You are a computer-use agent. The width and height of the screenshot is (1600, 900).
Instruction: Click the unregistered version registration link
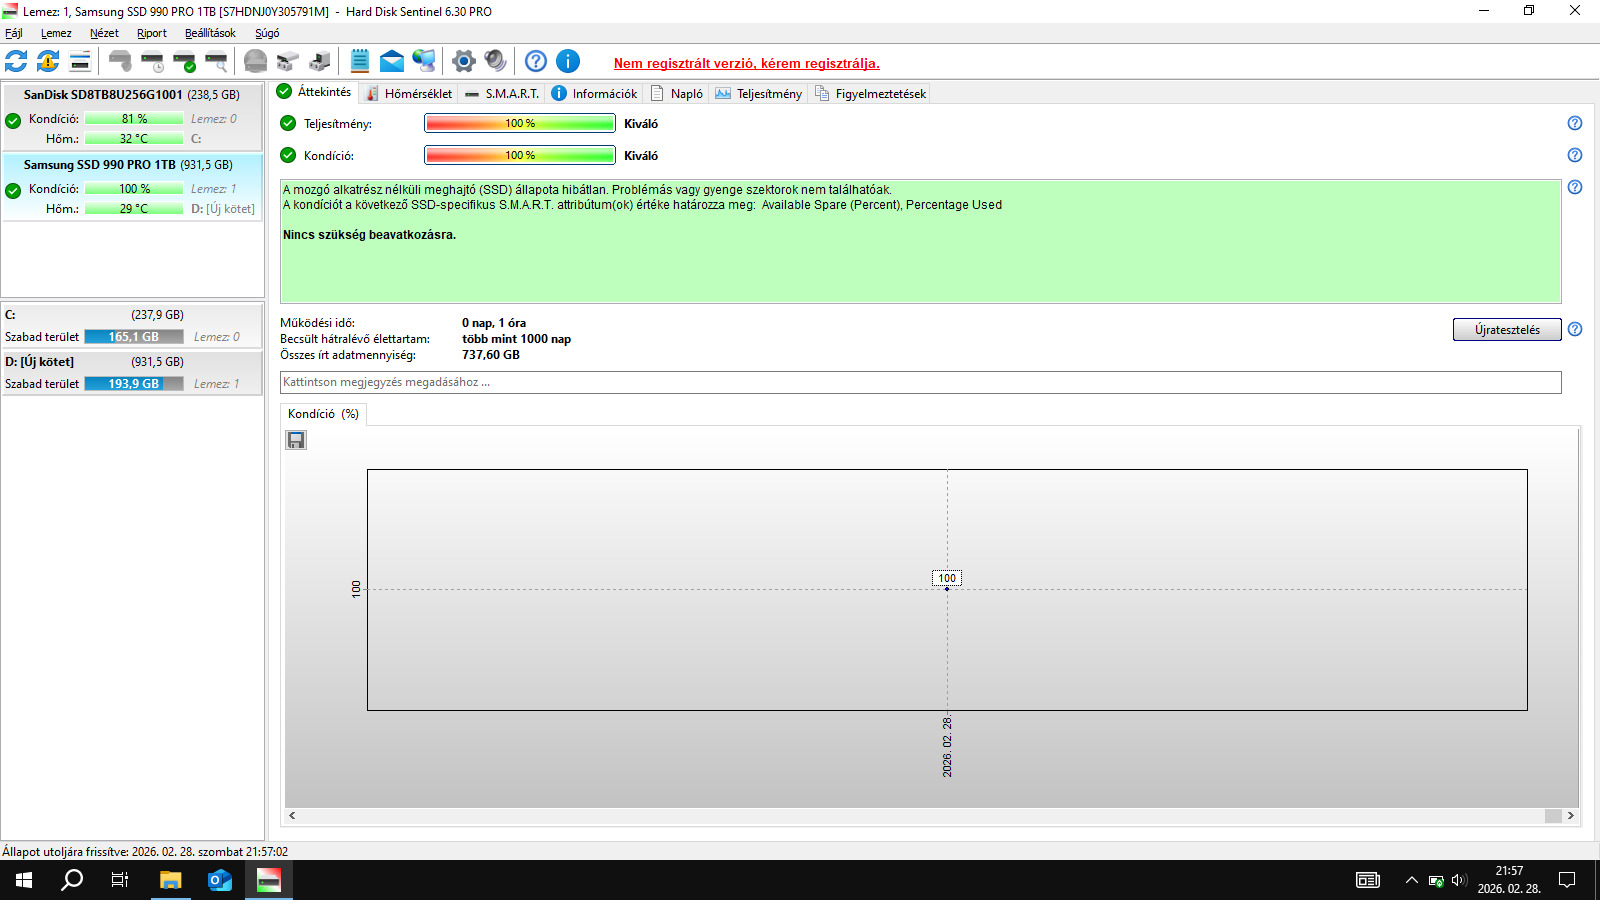click(x=747, y=63)
